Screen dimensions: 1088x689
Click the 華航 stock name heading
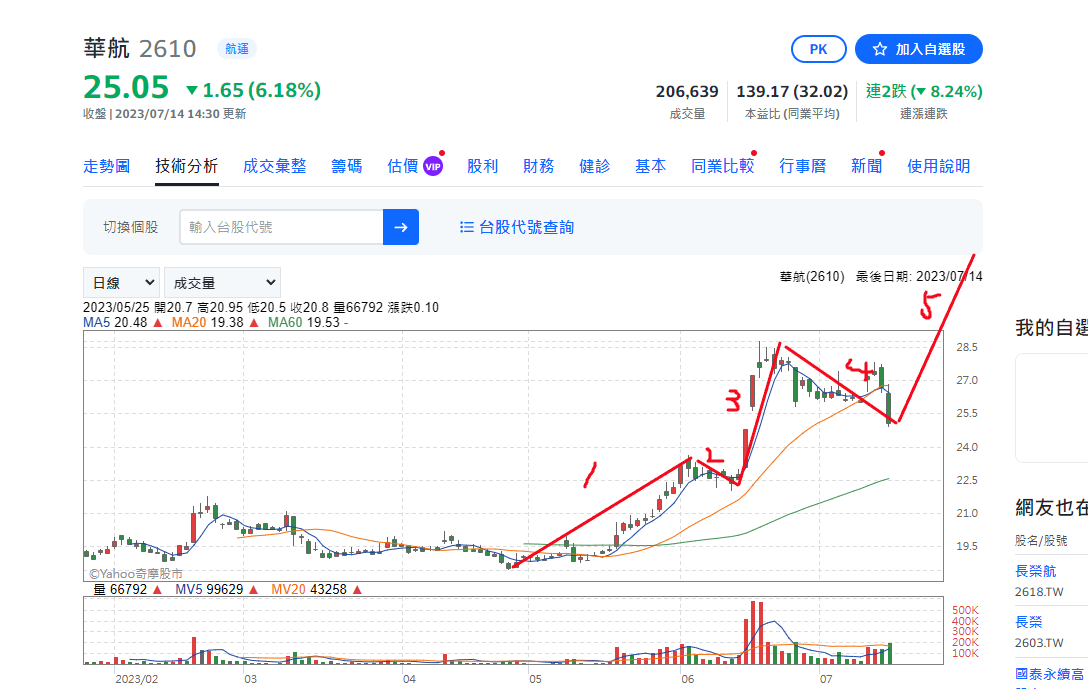(107, 49)
